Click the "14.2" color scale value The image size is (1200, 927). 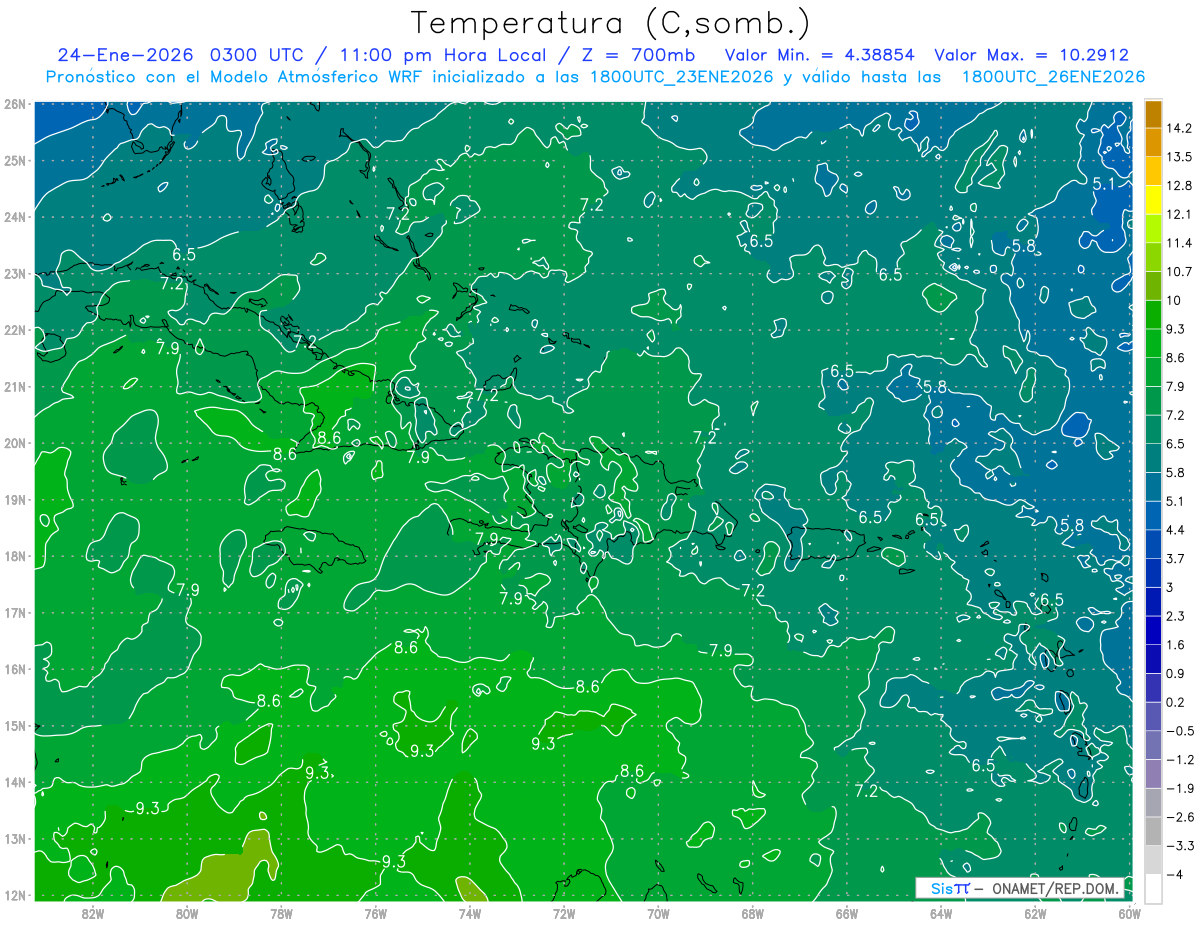pyautogui.click(x=1179, y=128)
